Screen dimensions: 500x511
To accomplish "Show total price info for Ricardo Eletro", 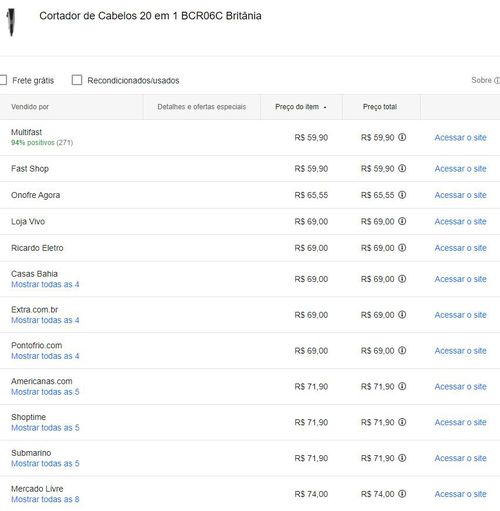I will pos(402,248).
